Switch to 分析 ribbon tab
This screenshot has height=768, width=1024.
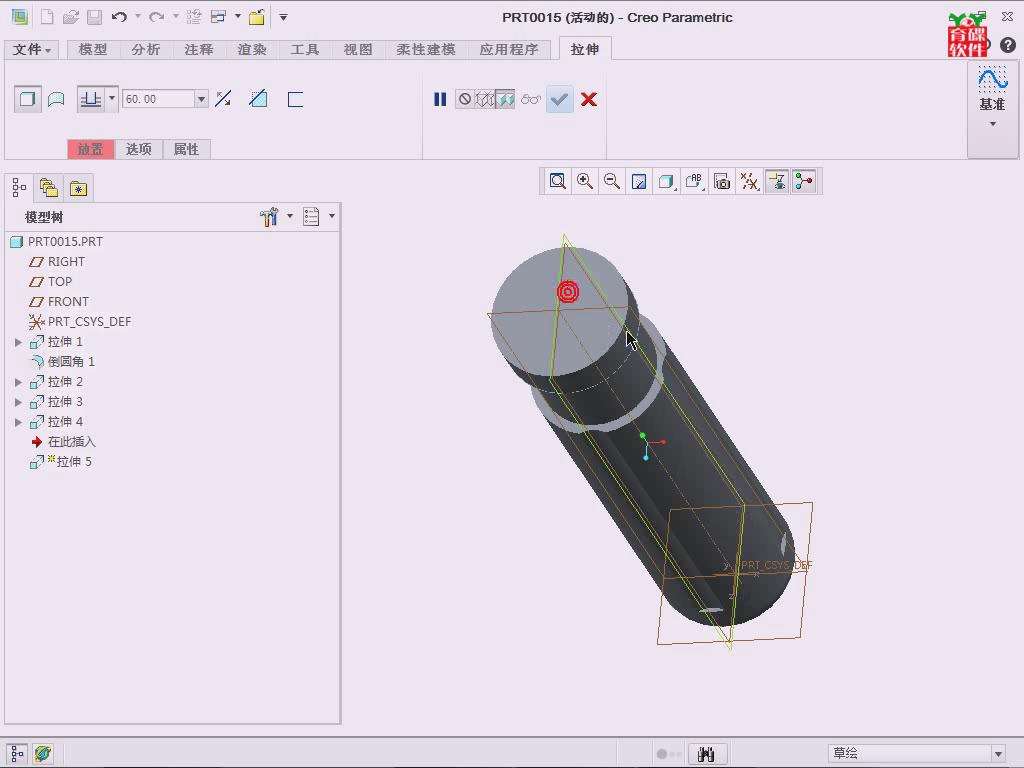pyautogui.click(x=146, y=50)
